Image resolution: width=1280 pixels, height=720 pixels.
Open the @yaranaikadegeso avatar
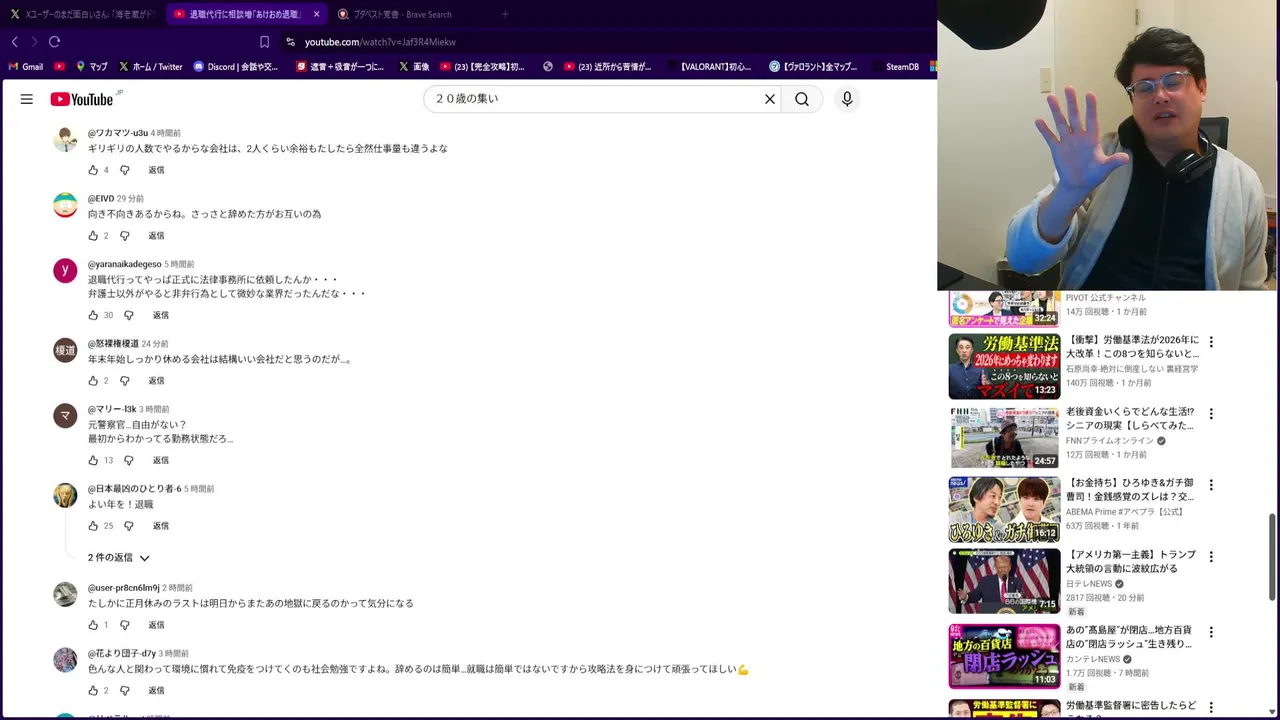[65, 271]
